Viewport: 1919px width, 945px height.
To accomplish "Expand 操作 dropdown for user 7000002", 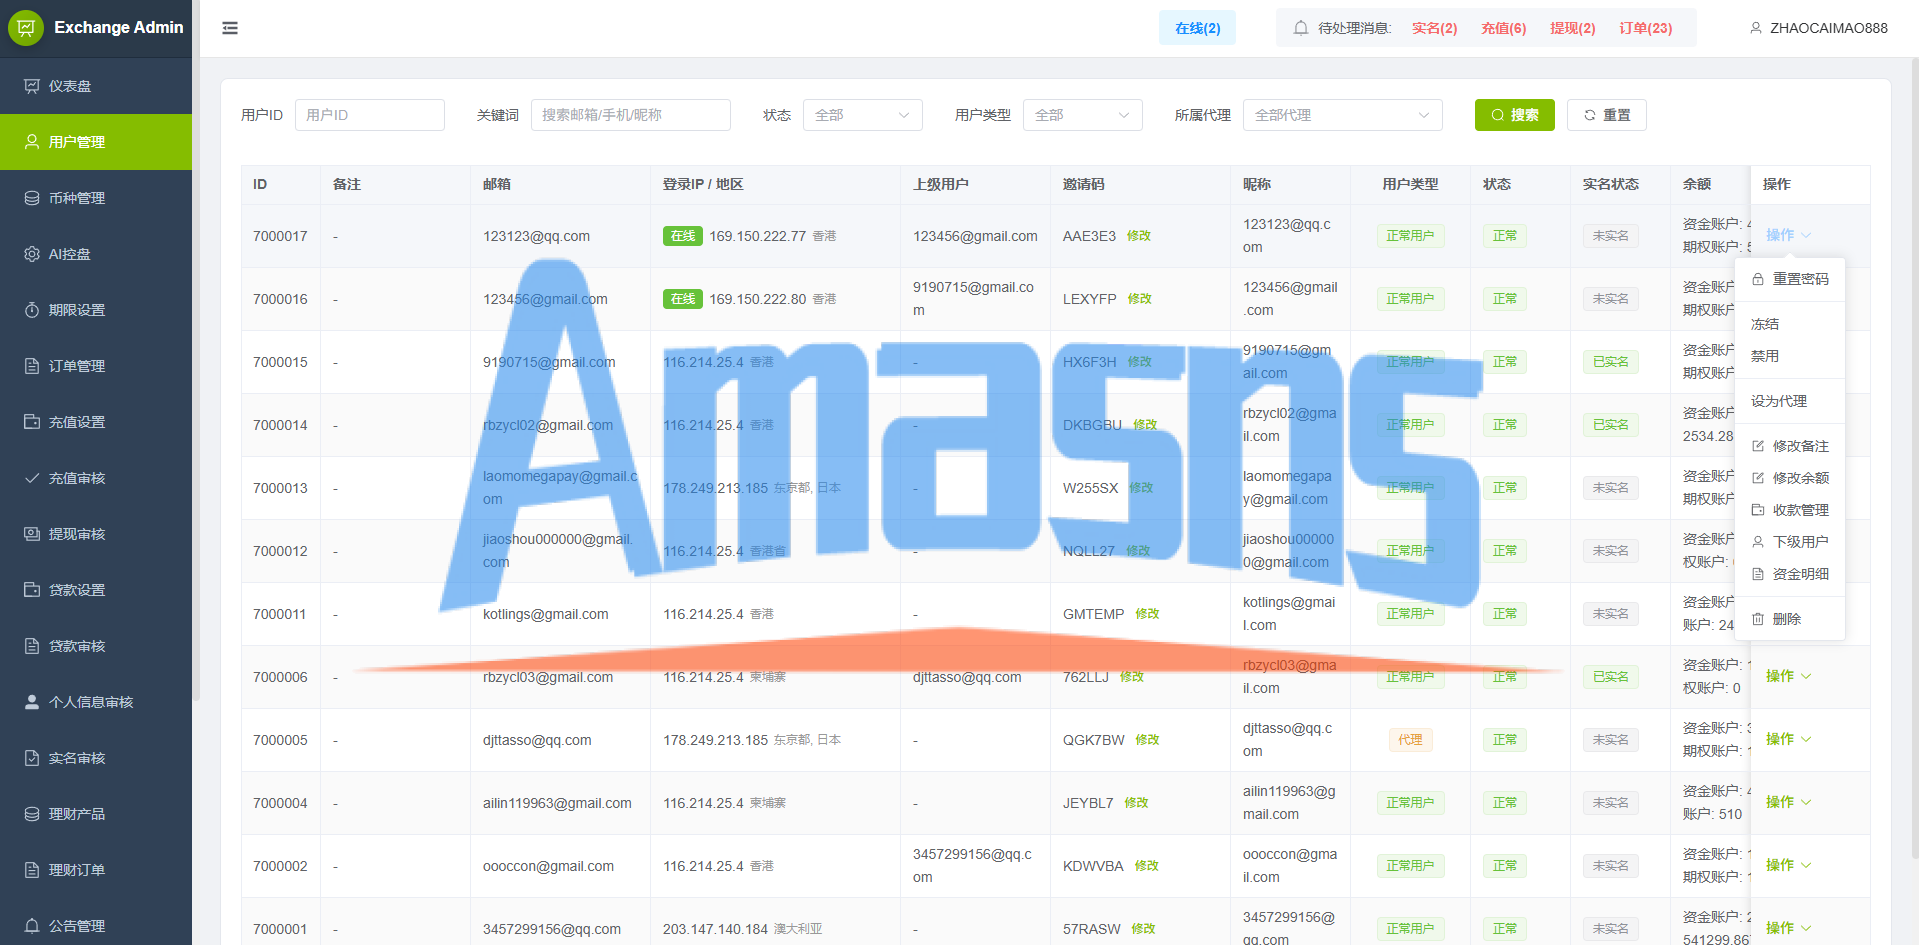I will [1788, 865].
